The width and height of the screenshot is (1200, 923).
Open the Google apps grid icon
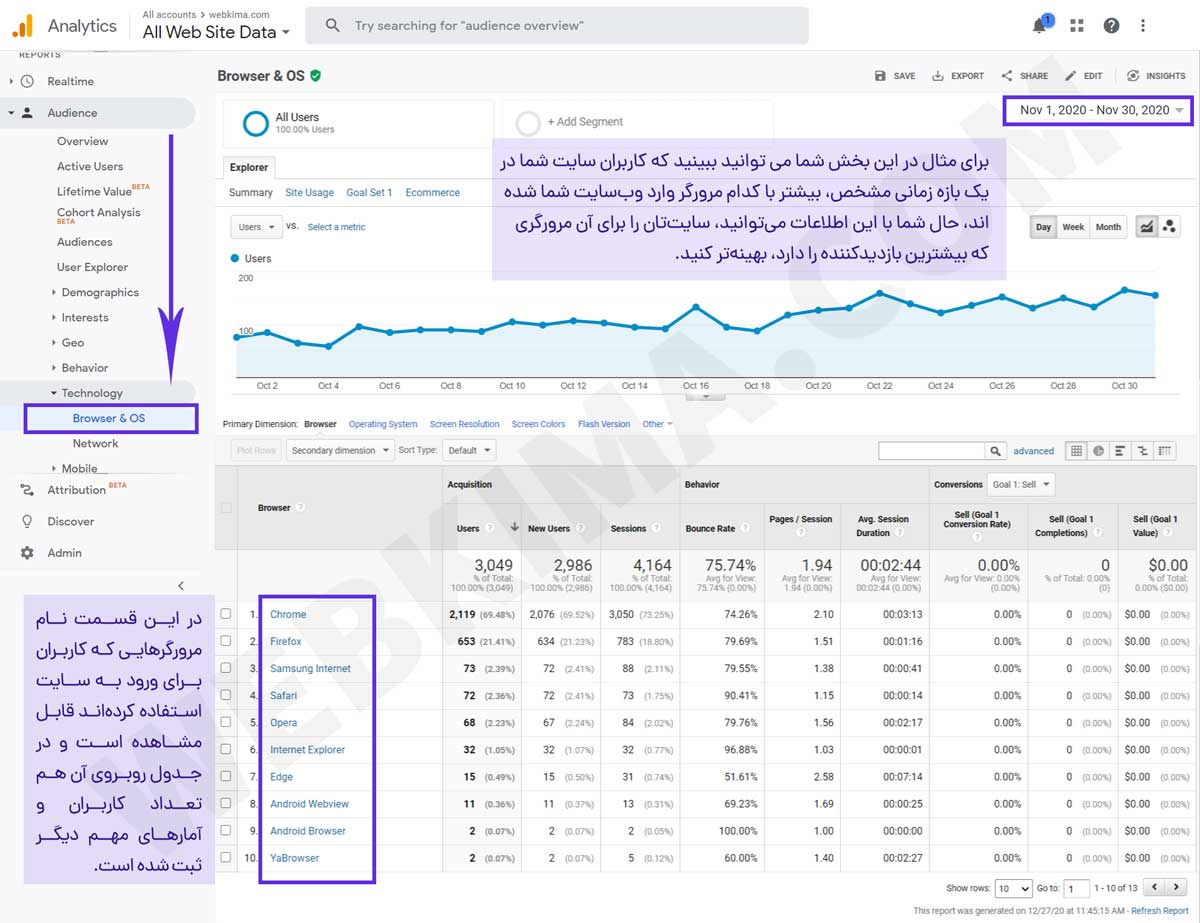click(1077, 26)
